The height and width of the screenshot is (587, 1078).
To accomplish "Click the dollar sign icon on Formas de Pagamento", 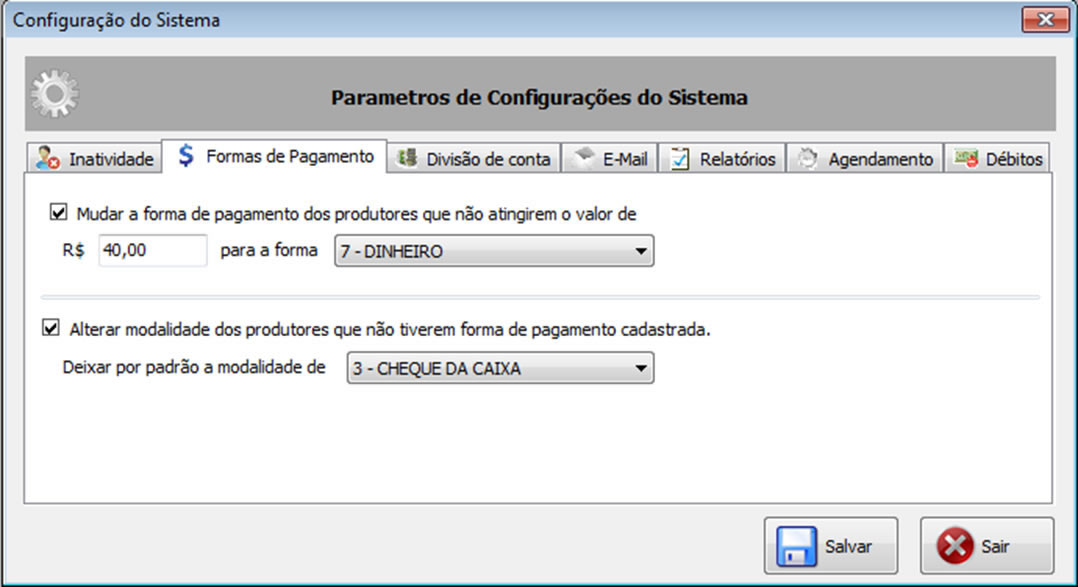I will (186, 155).
